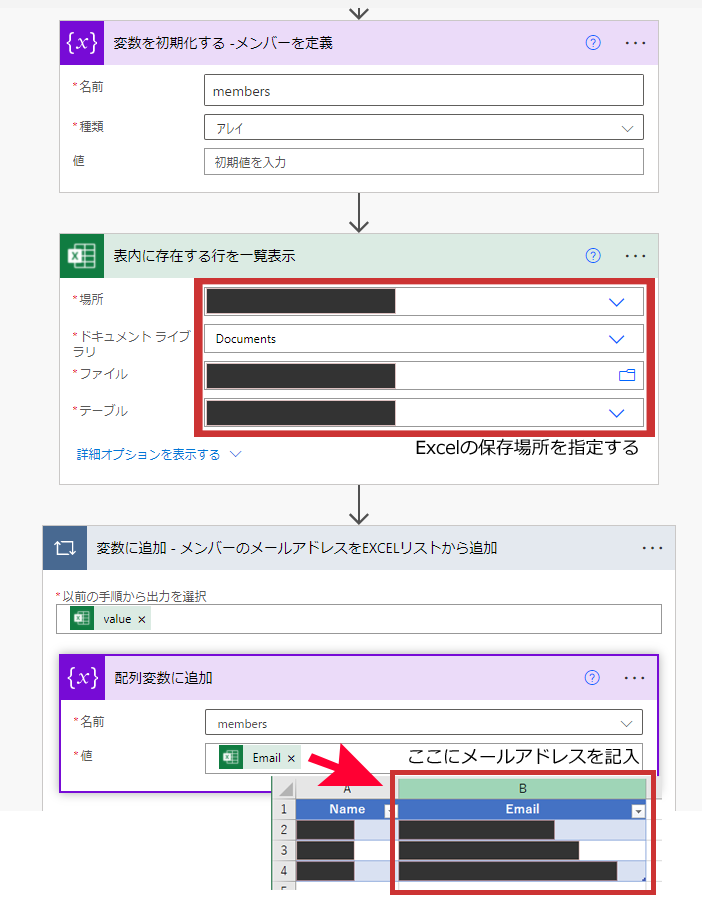This screenshot has width=702, height=900.
Task: Expand the Documents library dropdown
Action: point(616,339)
